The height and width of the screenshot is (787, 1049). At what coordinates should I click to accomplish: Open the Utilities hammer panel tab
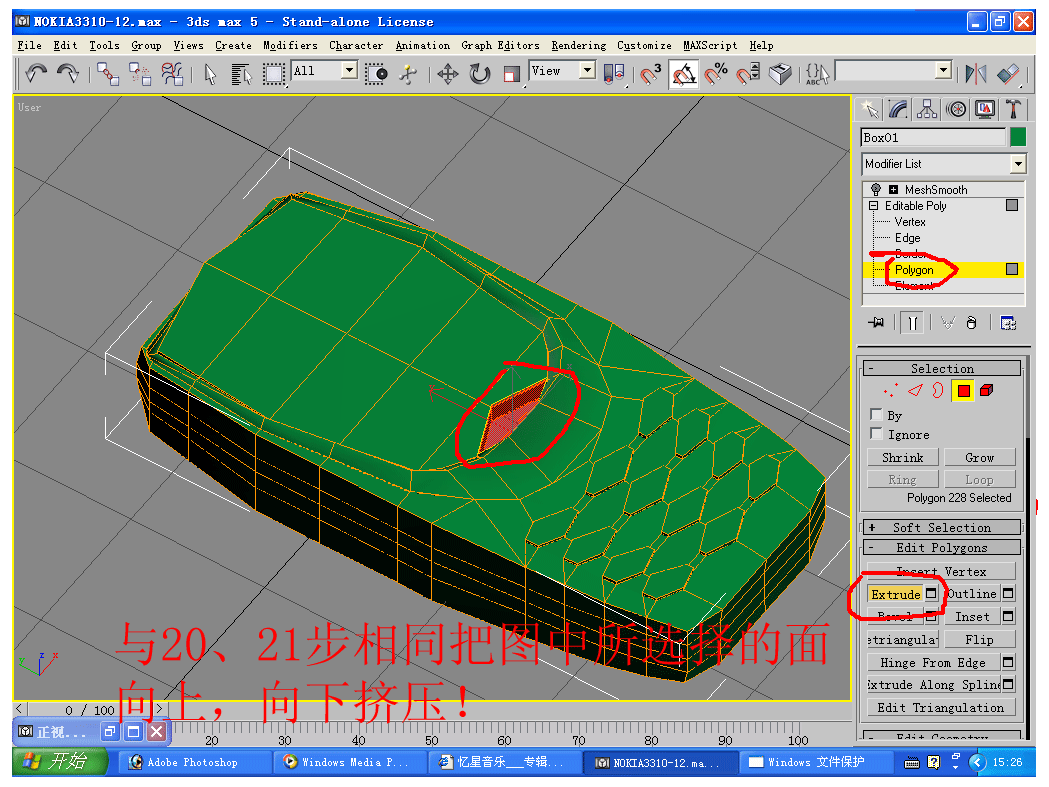click(x=1014, y=109)
